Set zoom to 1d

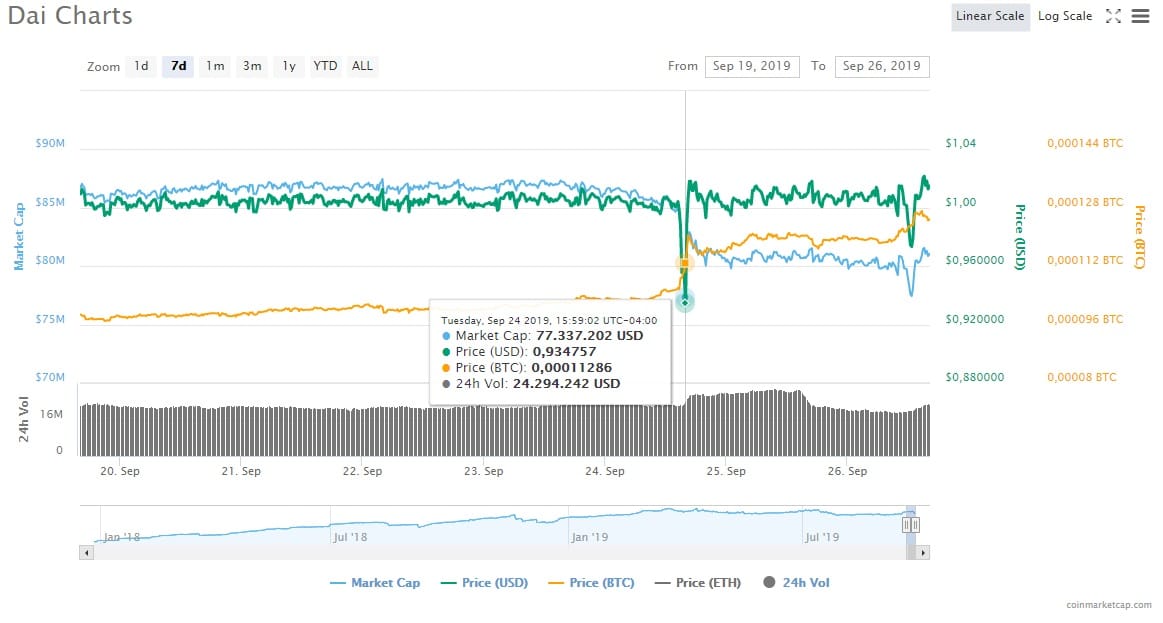141,66
